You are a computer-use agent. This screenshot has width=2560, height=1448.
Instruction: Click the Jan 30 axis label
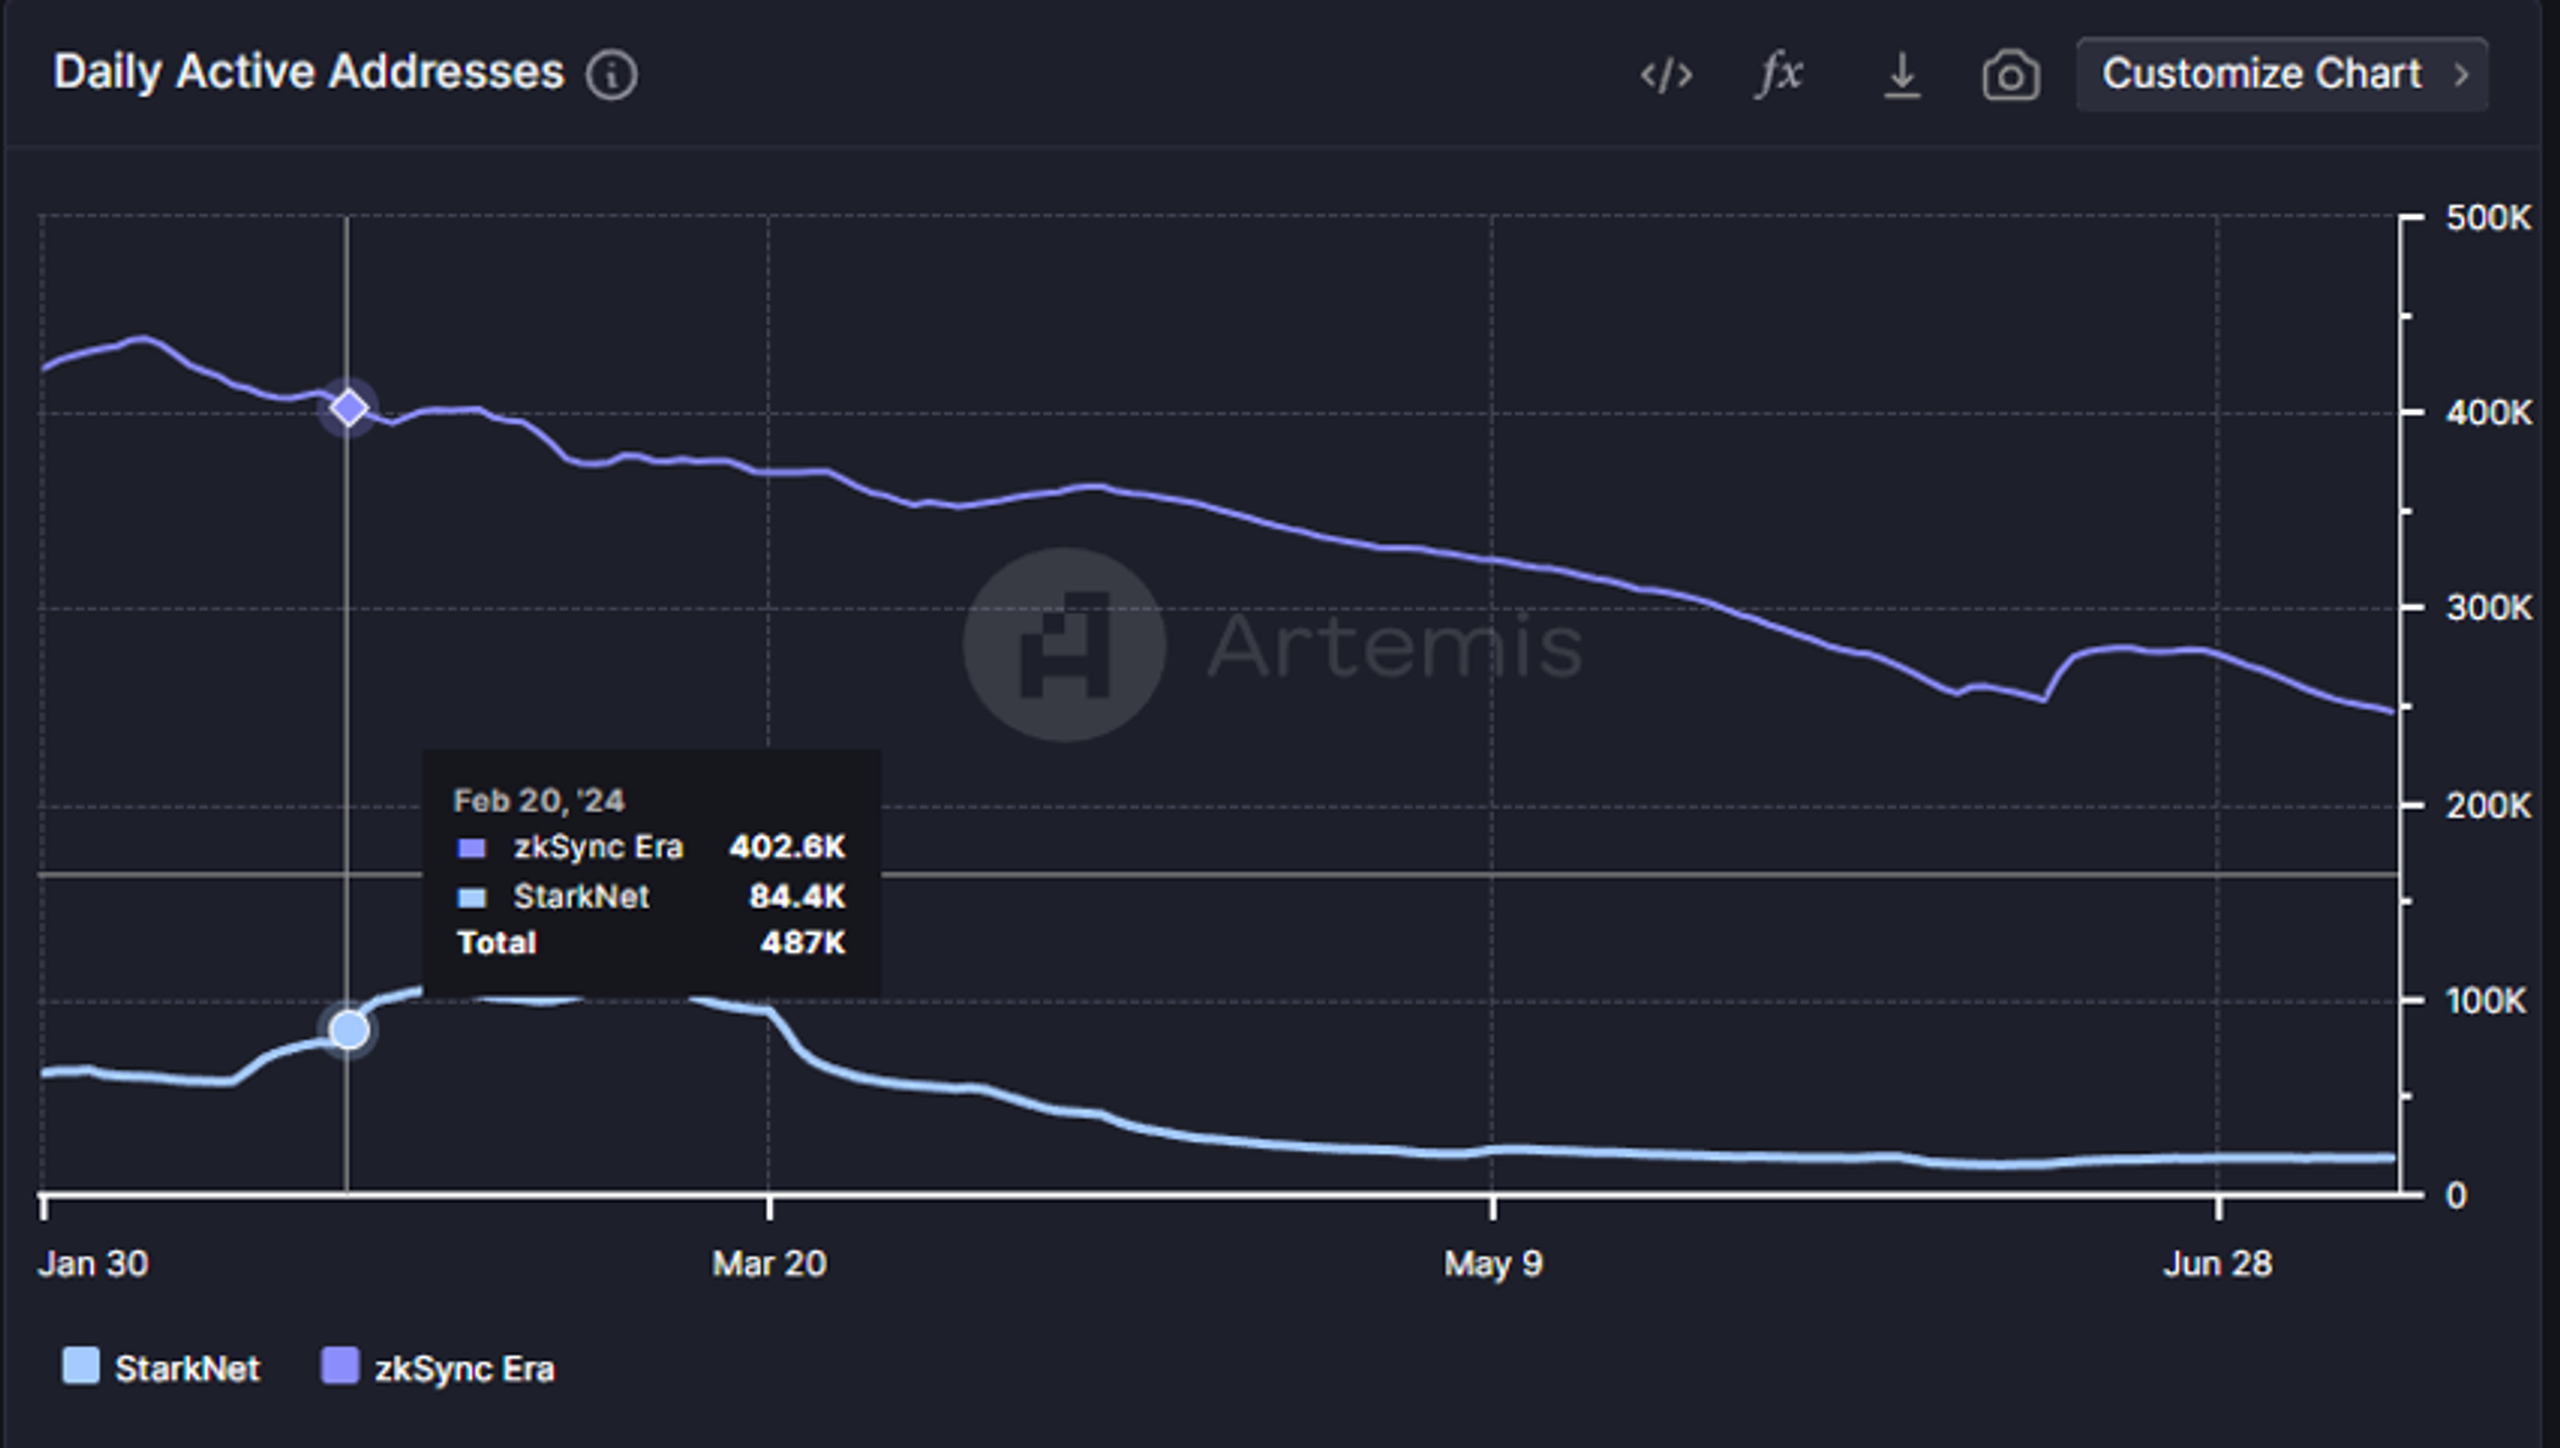tap(93, 1264)
